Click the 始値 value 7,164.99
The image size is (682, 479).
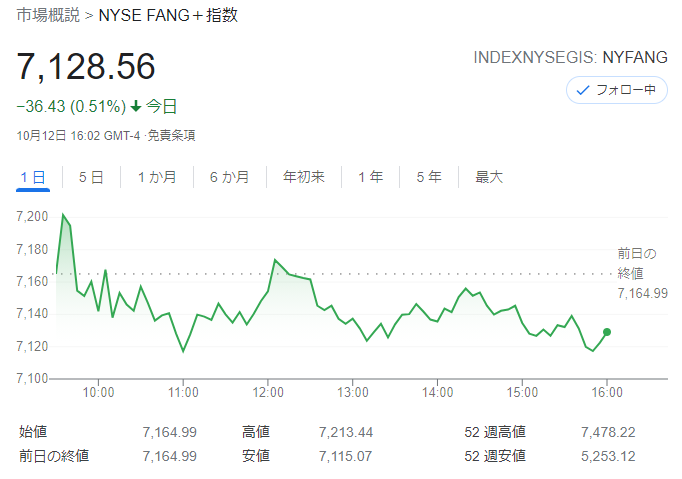[x=170, y=432]
